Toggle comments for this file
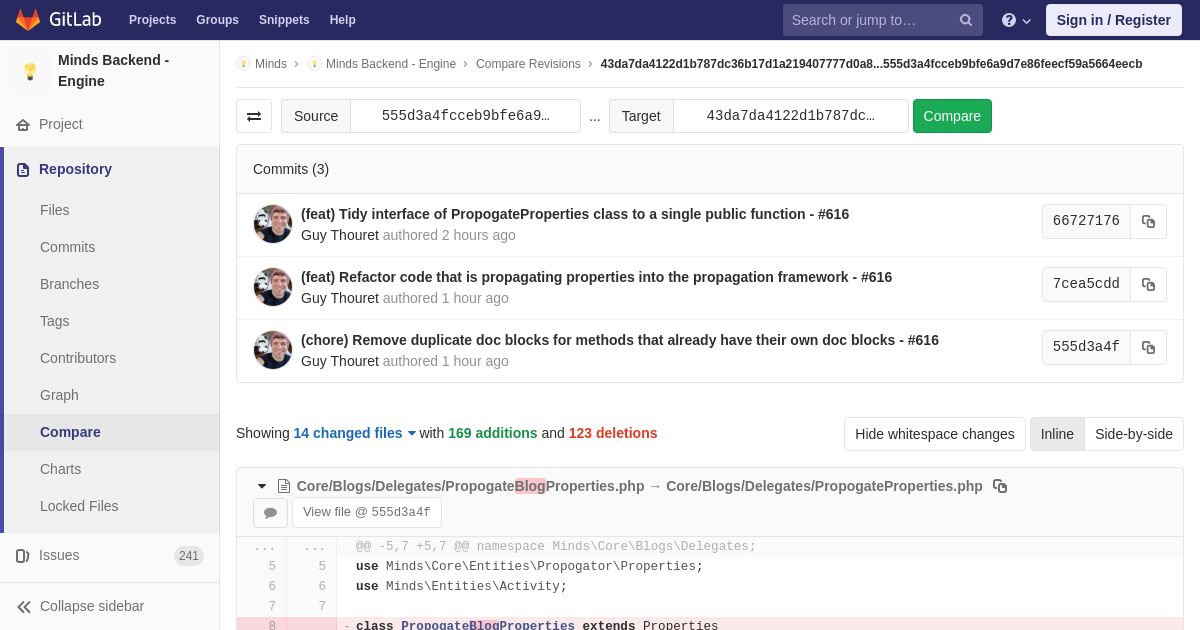 (270, 512)
